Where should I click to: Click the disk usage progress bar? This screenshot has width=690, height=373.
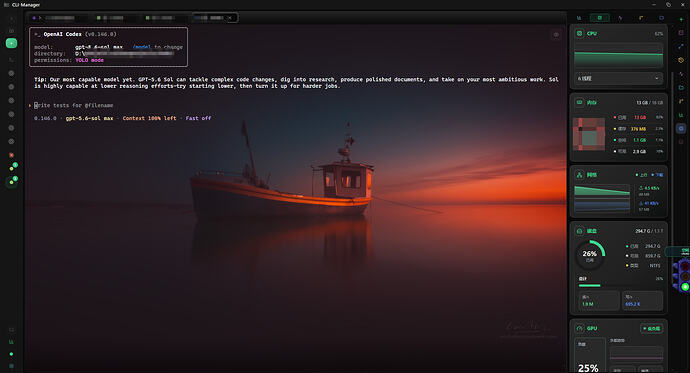pos(620,285)
